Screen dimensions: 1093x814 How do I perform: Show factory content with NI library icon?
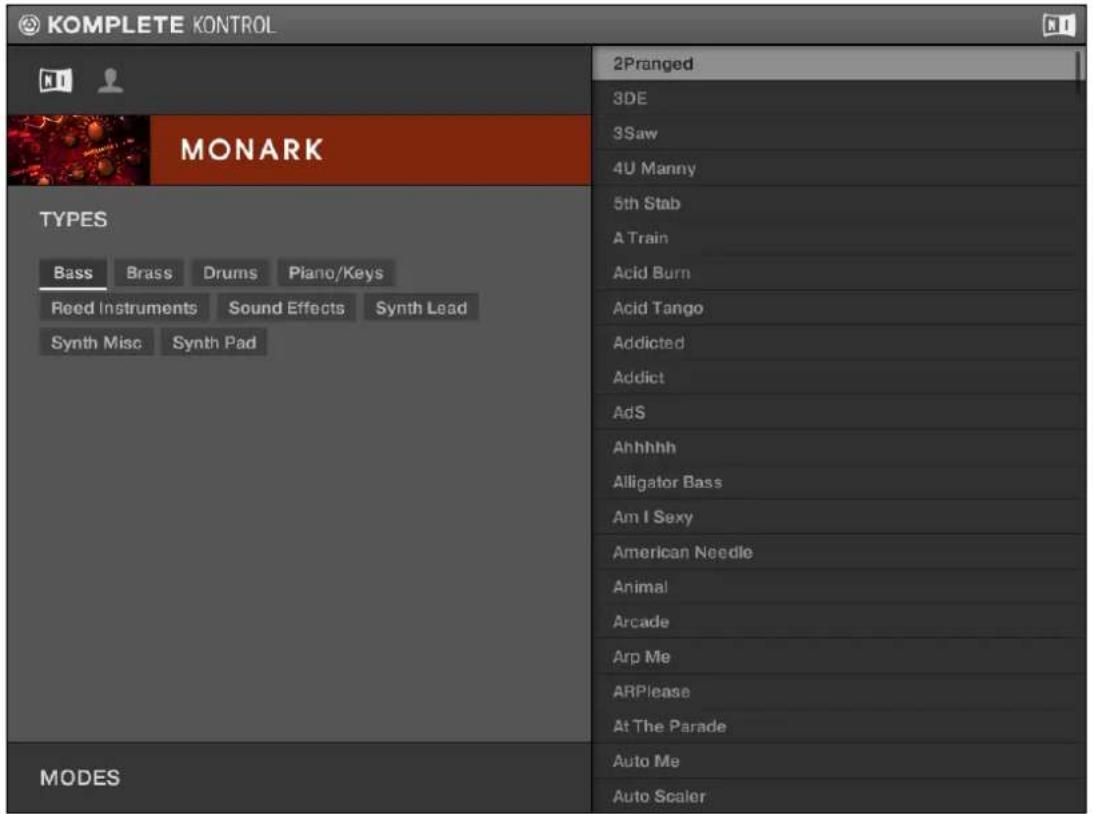click(55, 81)
